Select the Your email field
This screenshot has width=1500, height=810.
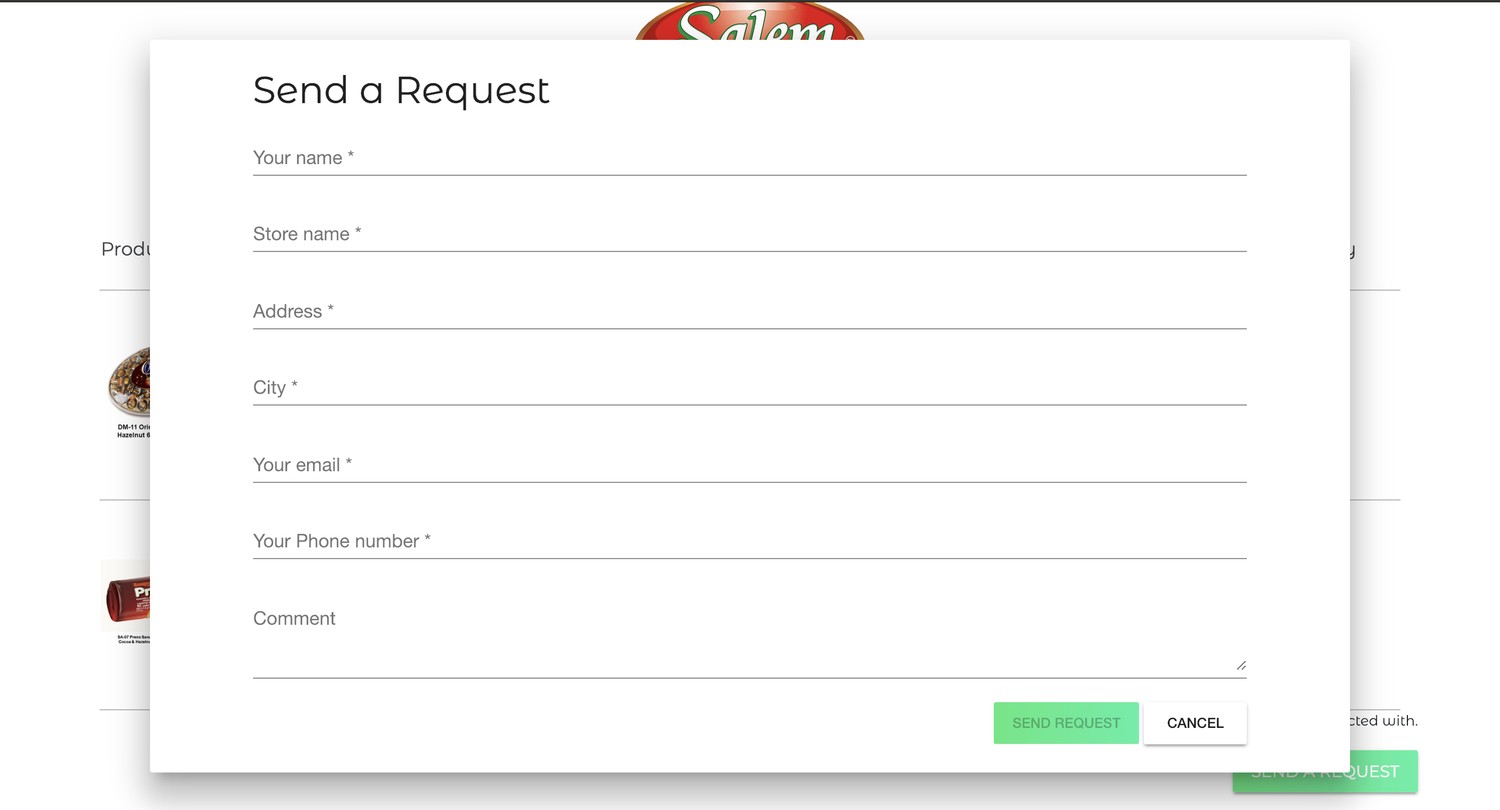coord(749,465)
